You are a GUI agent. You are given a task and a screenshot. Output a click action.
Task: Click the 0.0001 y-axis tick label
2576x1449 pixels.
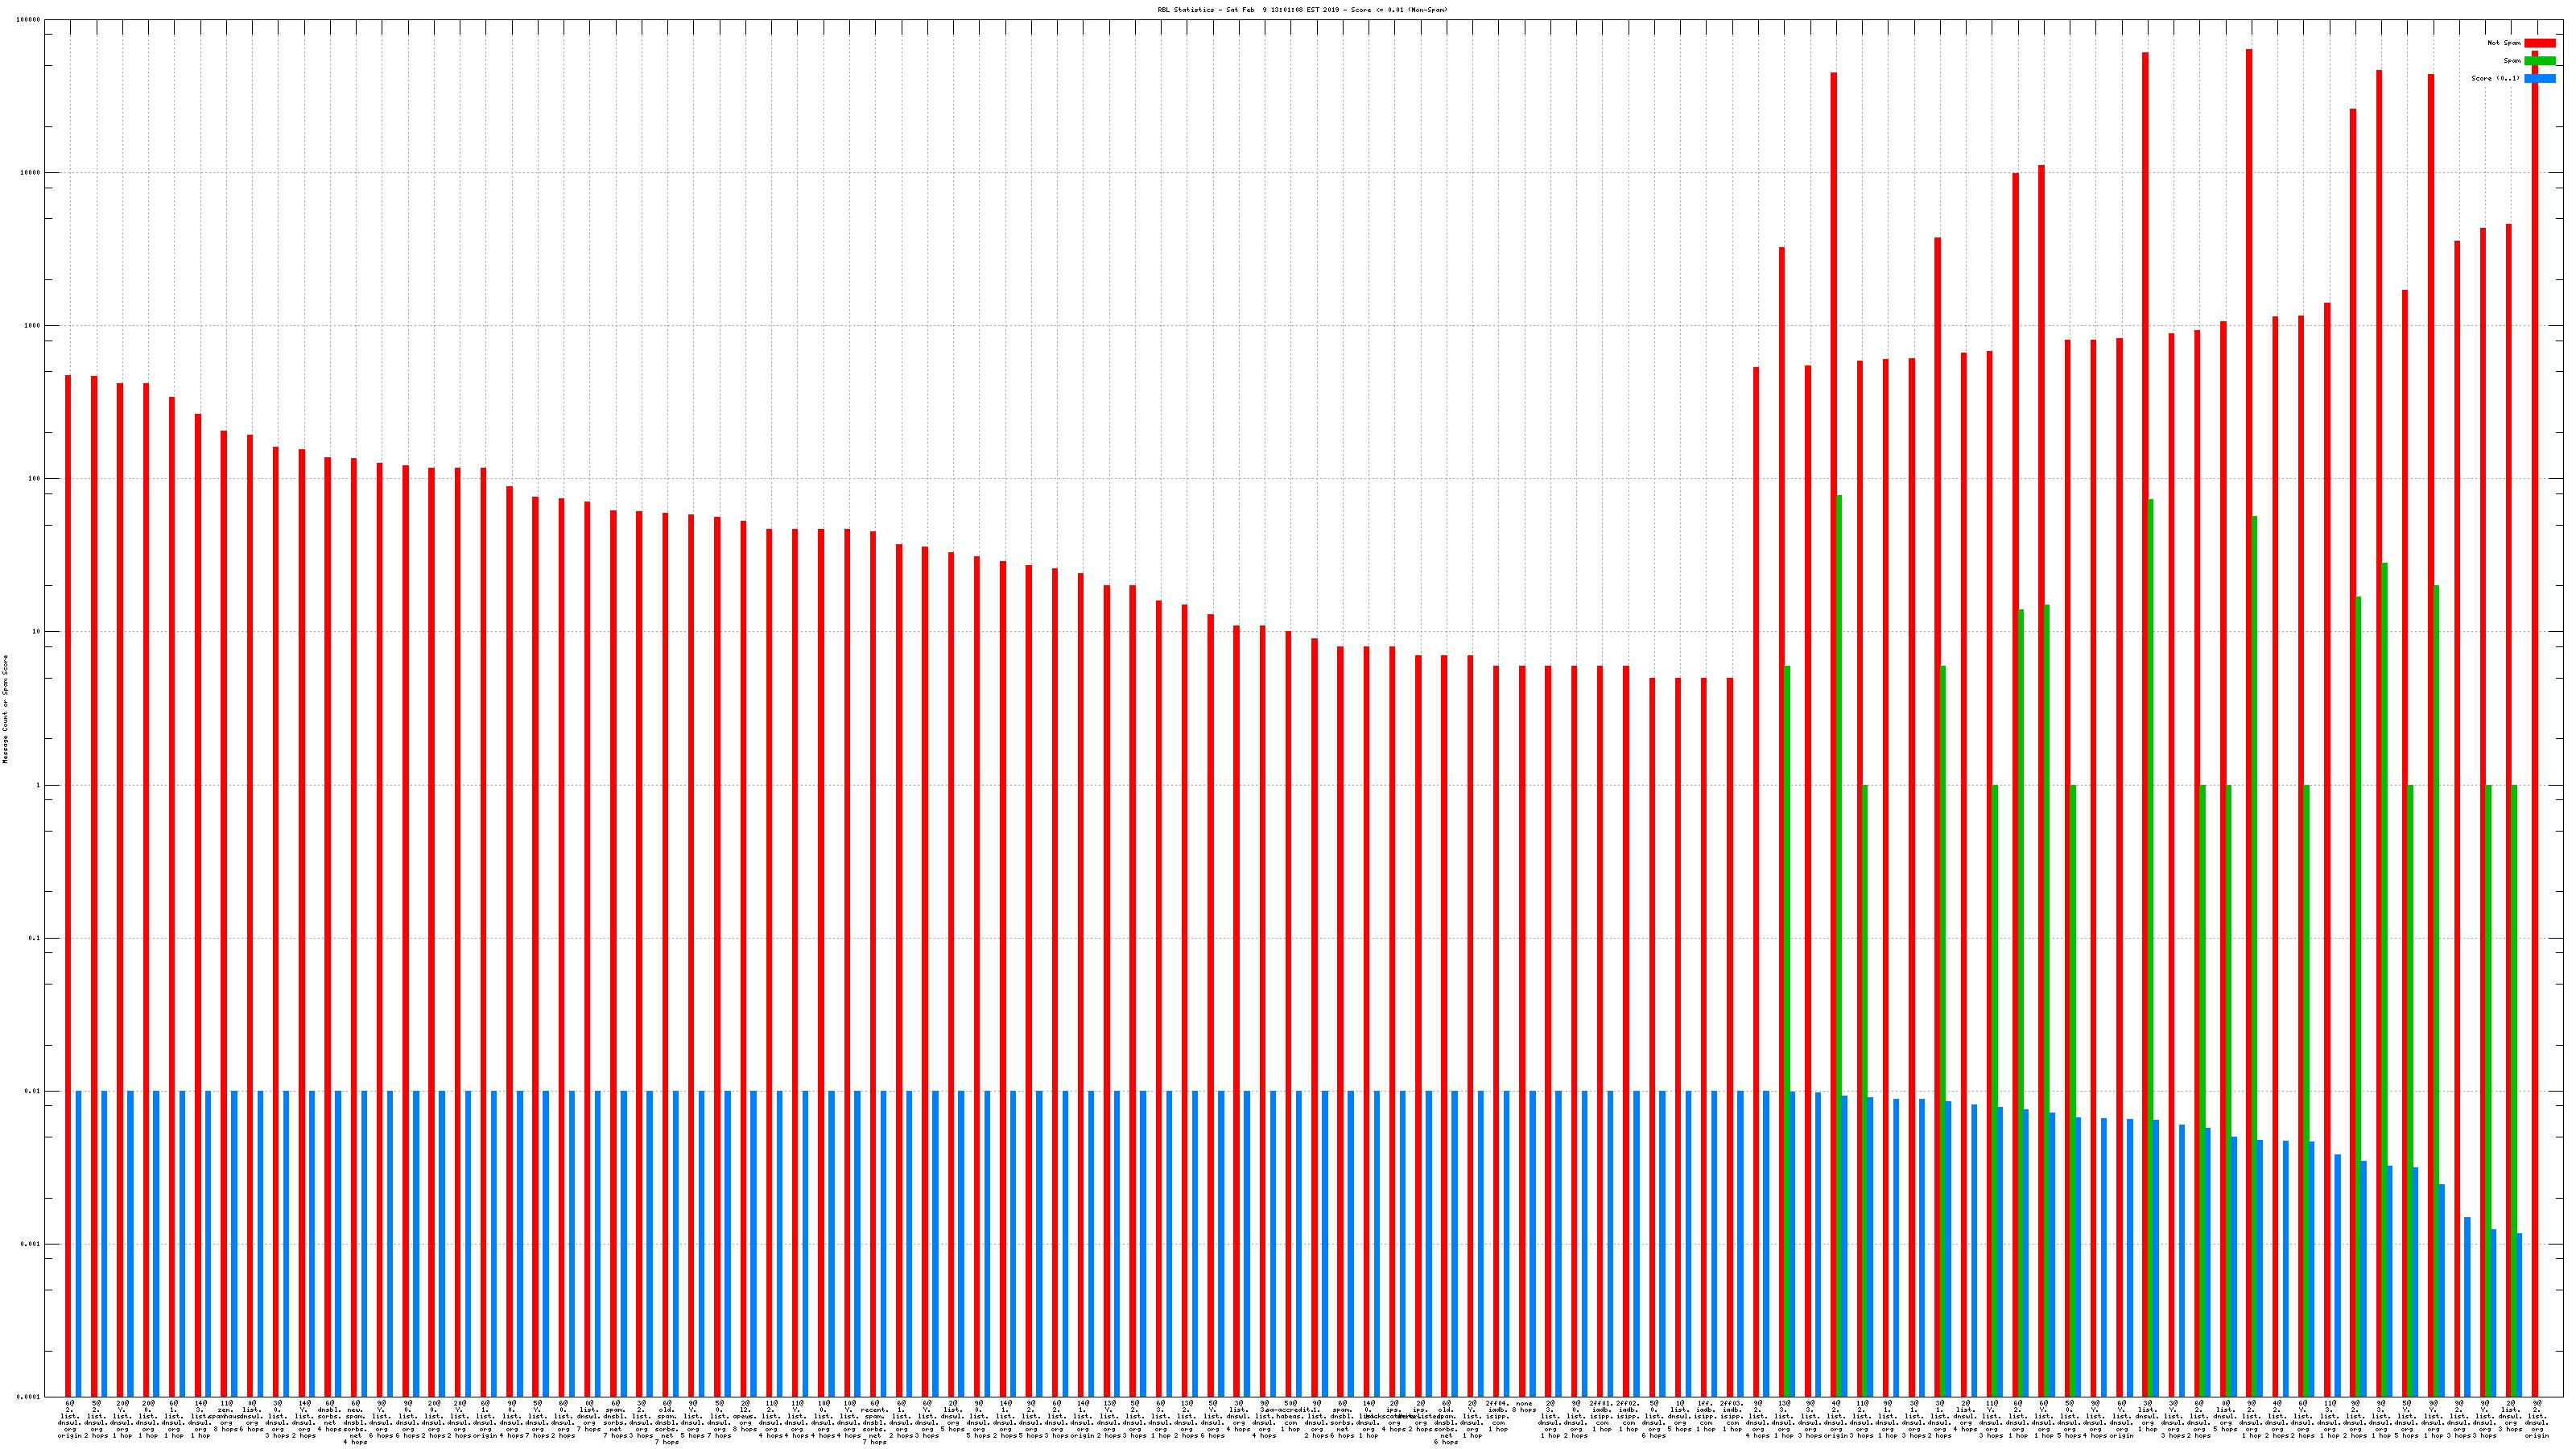(x=30, y=1397)
